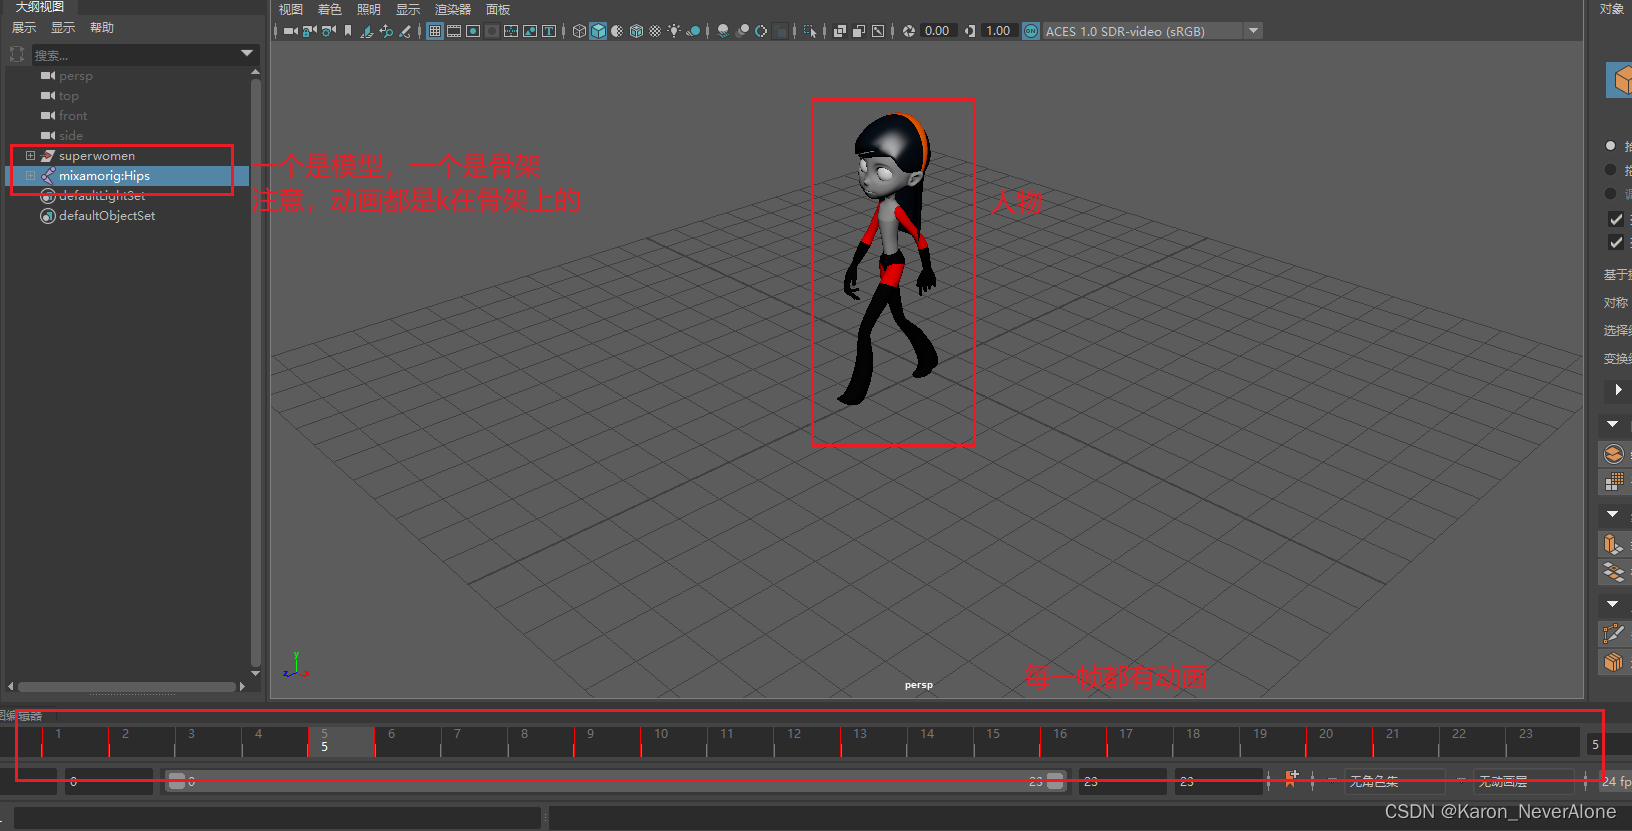Open the 无角色集 character set dropdown
Image resolution: width=1632 pixels, height=831 pixels.
pos(1394,782)
